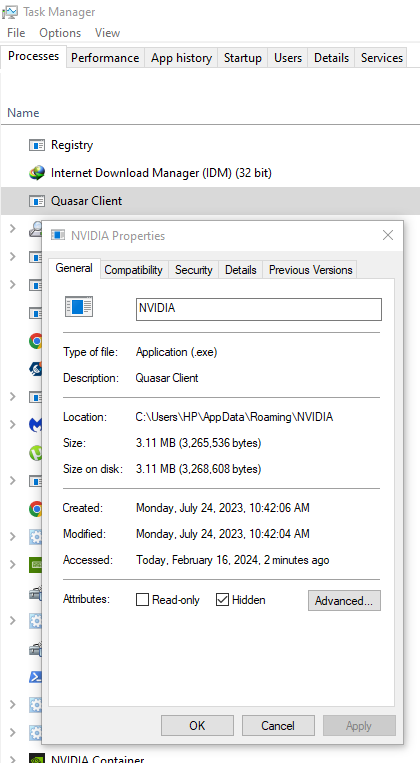Click the Internet Download Manager globe icon
Viewport: 420px width, 763px height.
37,173
